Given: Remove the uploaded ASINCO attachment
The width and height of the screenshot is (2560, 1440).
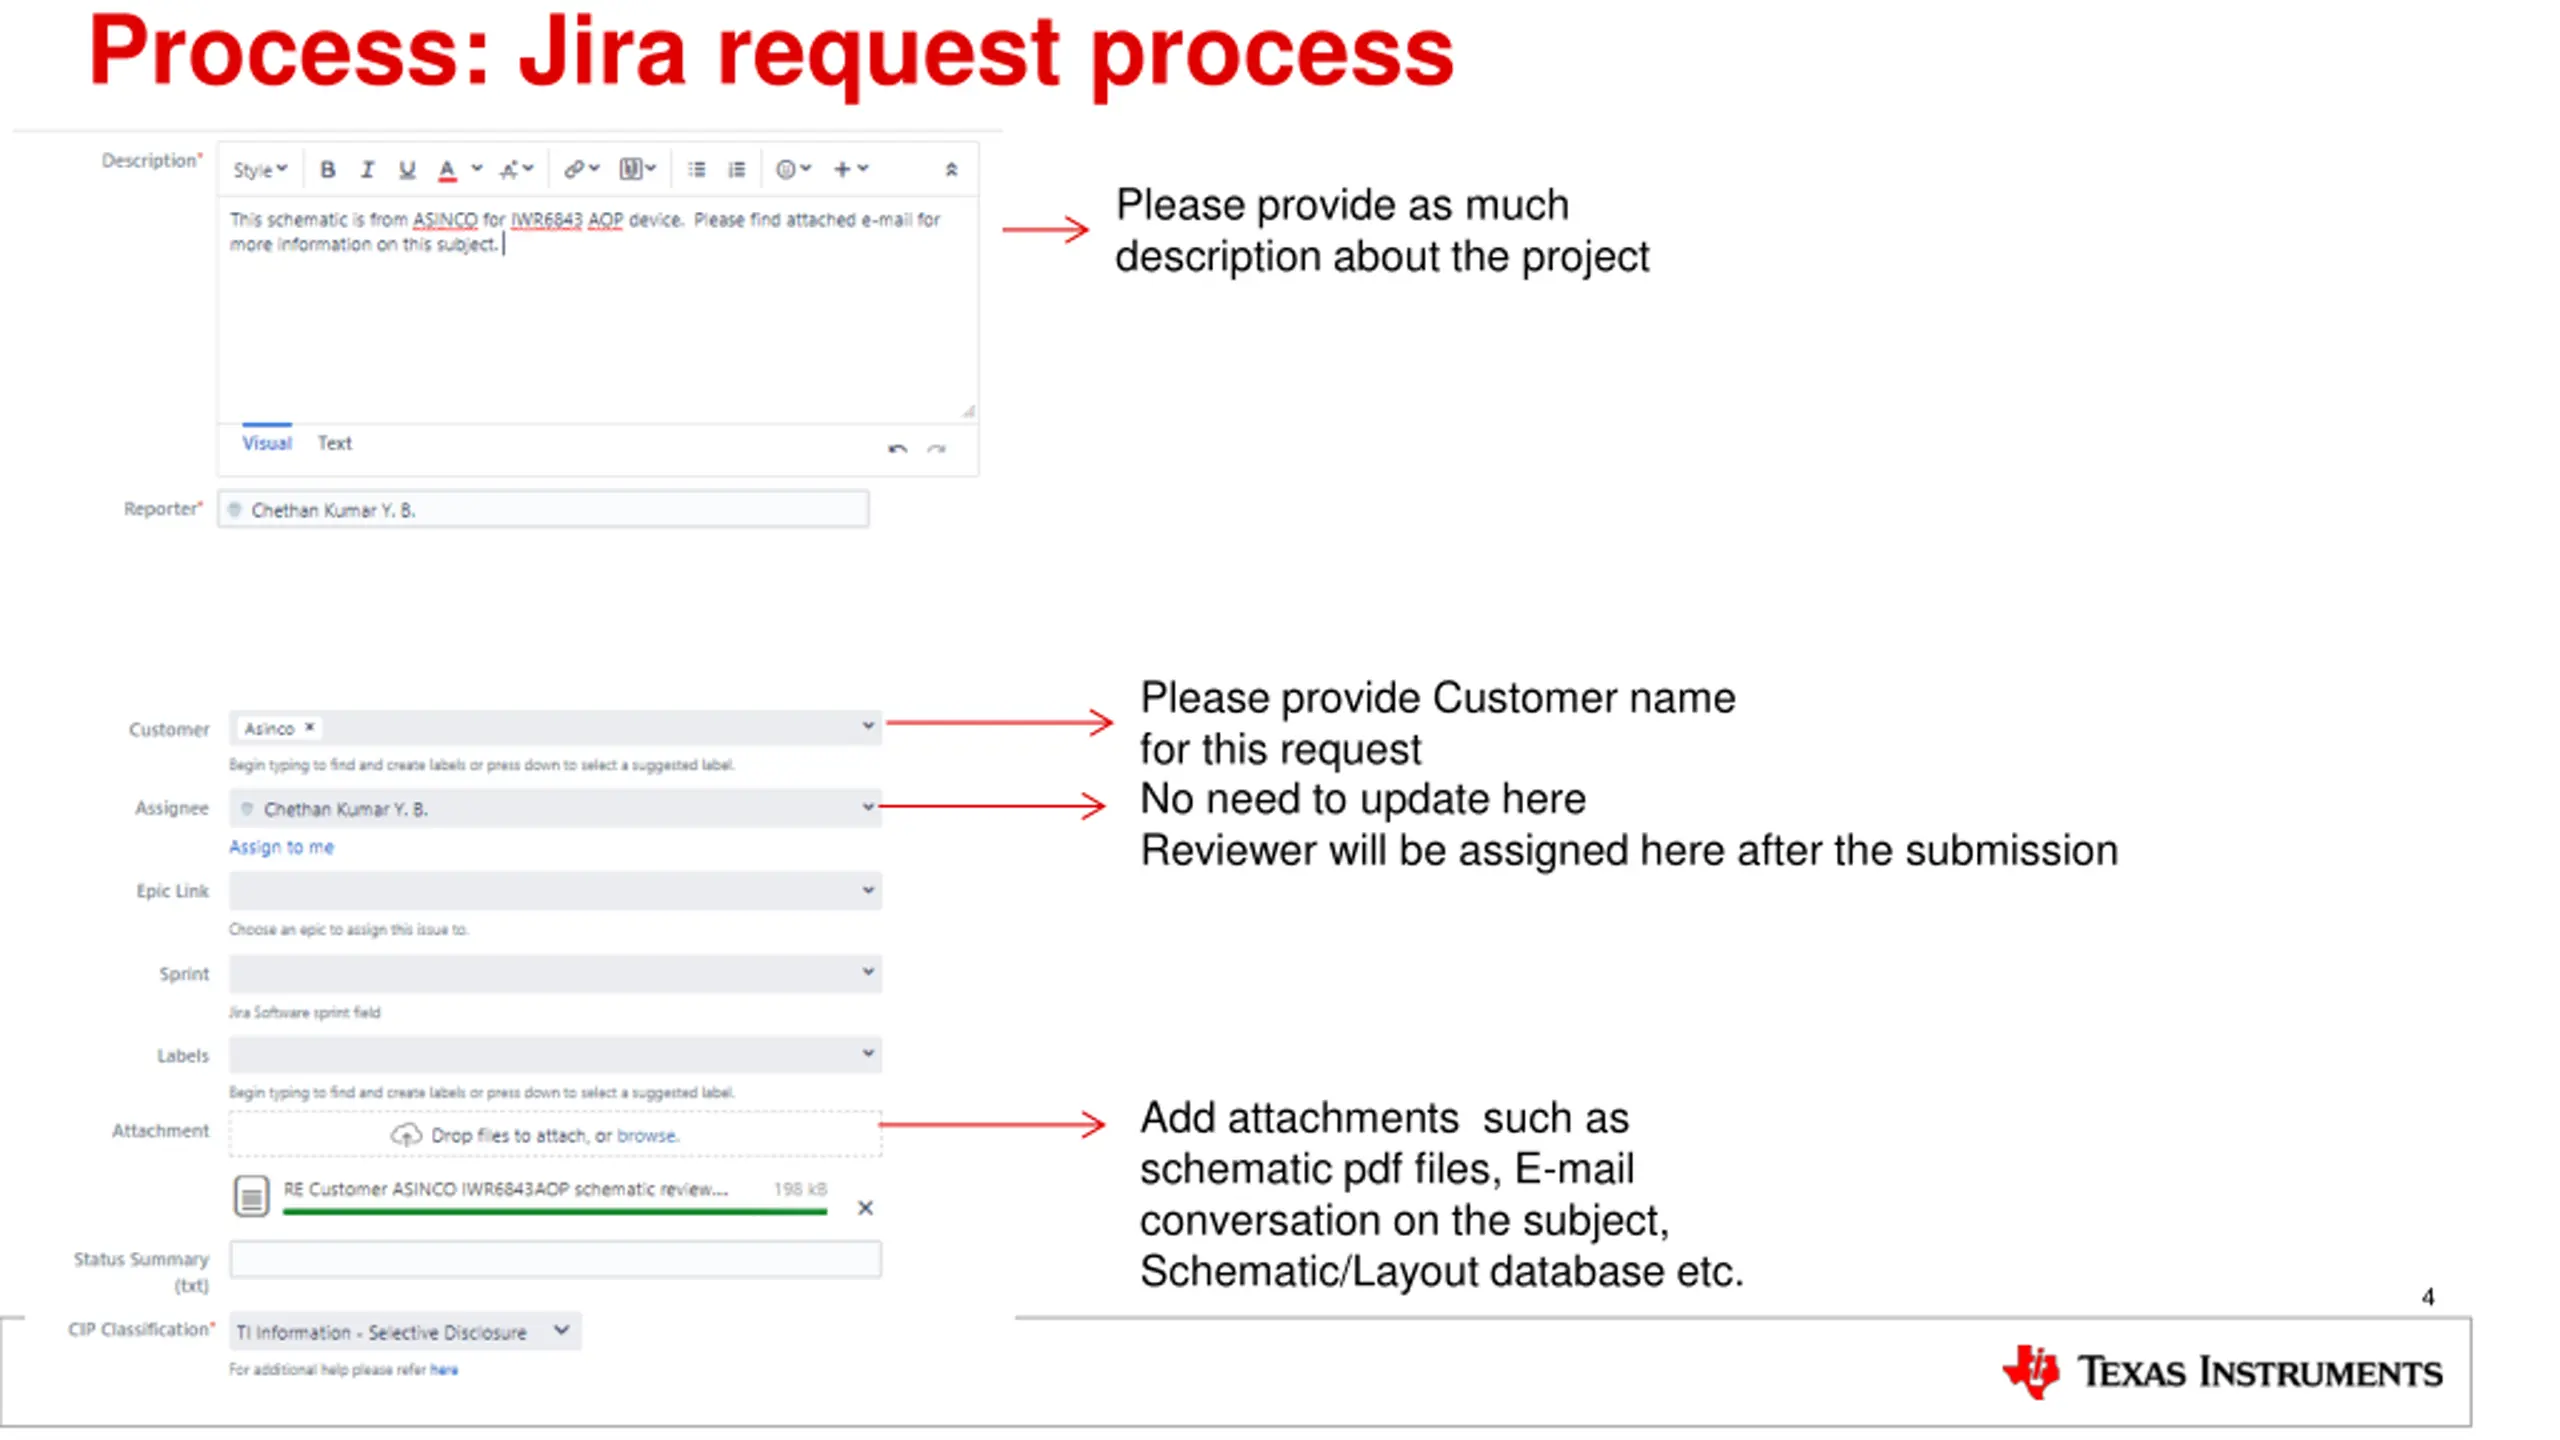Looking at the screenshot, I should coord(865,1208).
